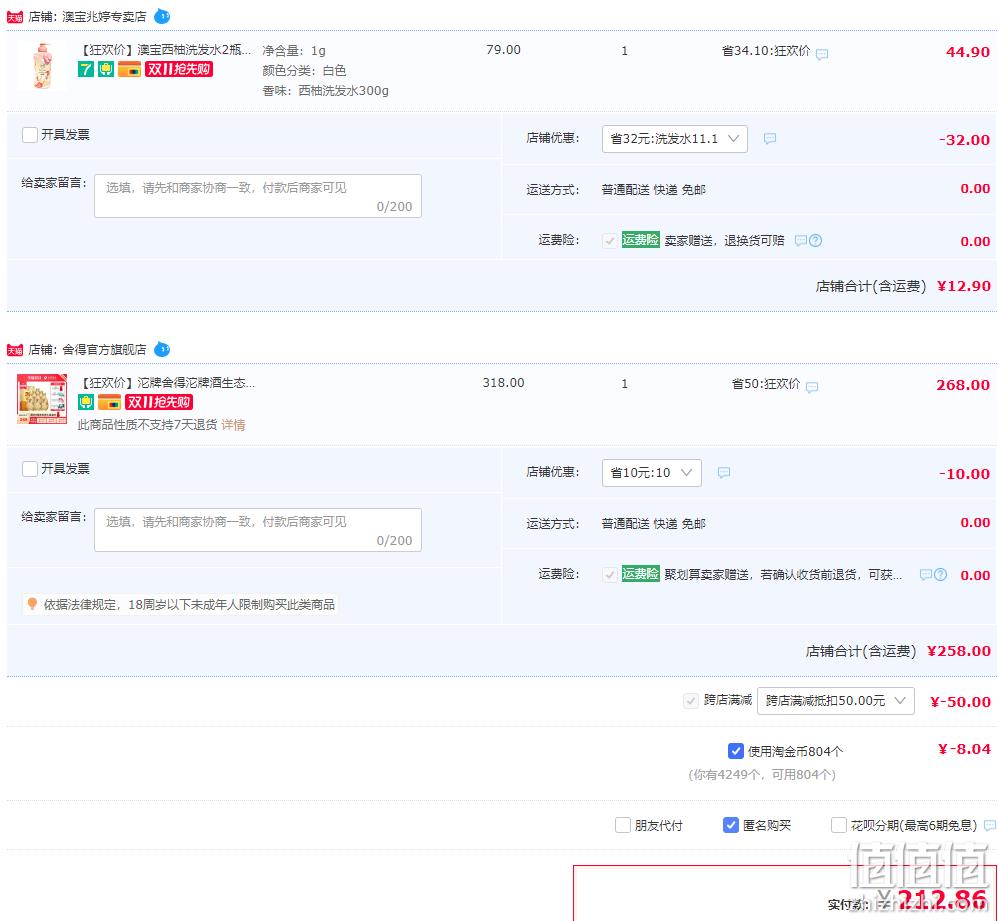Click comment icon after 聚划算卖家赠送 text
Image resolution: width=998 pixels, height=921 pixels.
click(x=926, y=575)
